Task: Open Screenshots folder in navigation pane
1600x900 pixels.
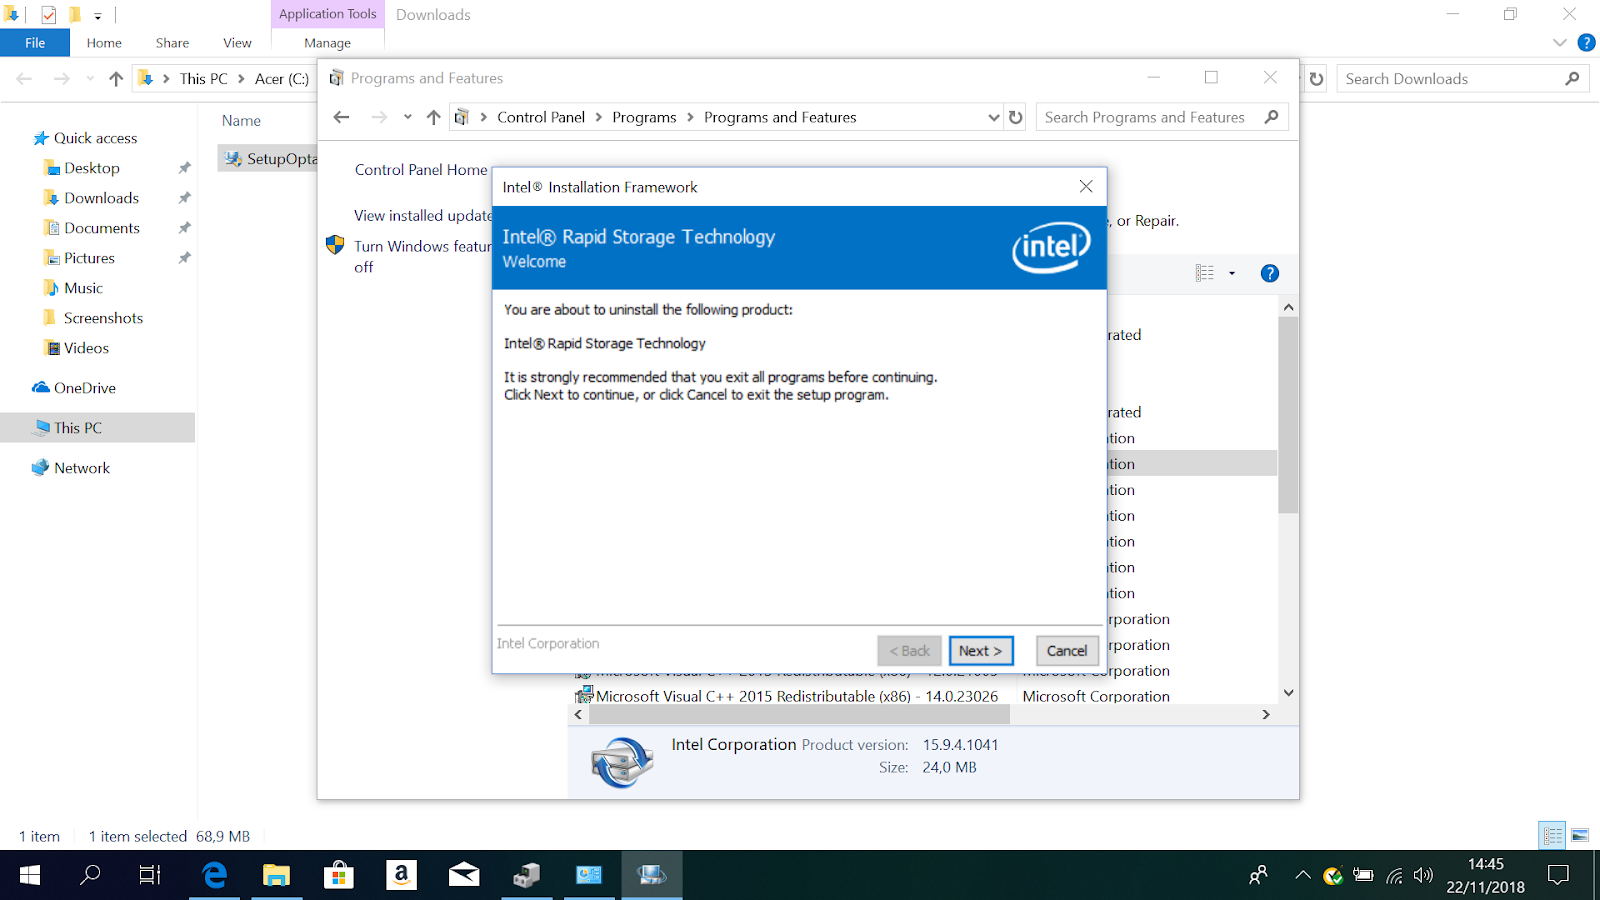Action: tap(103, 318)
